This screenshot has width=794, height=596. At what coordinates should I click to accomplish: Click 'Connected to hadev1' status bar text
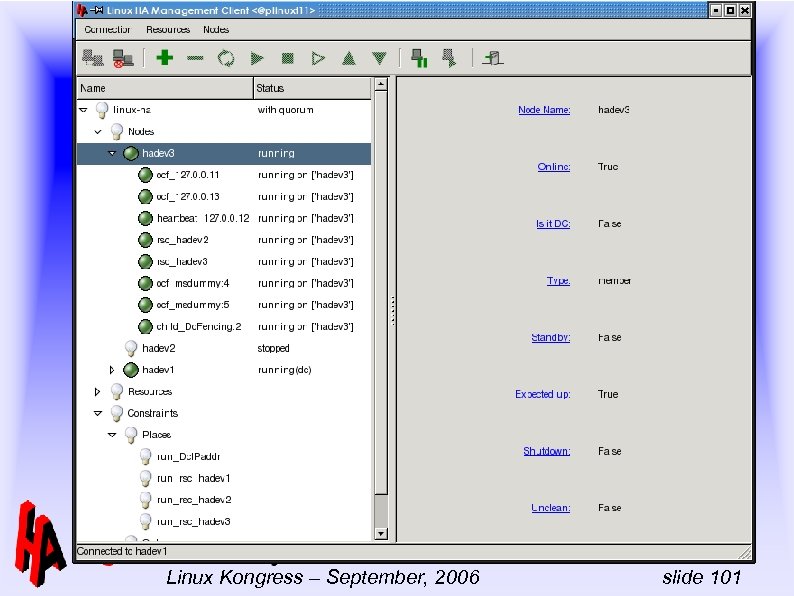click(122, 551)
